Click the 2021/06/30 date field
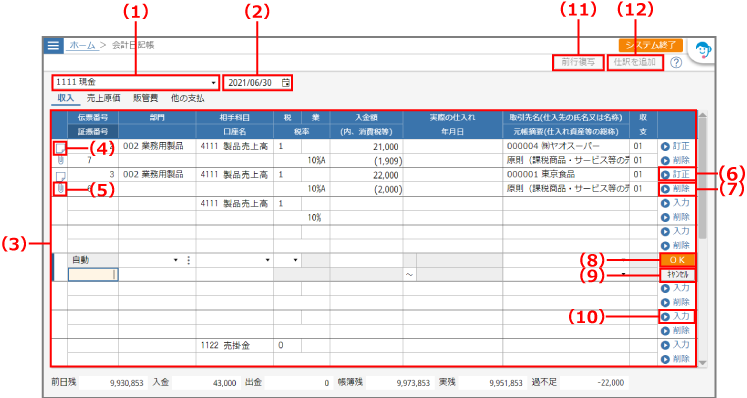Viewport: 747px width, 398px height. tap(257, 83)
